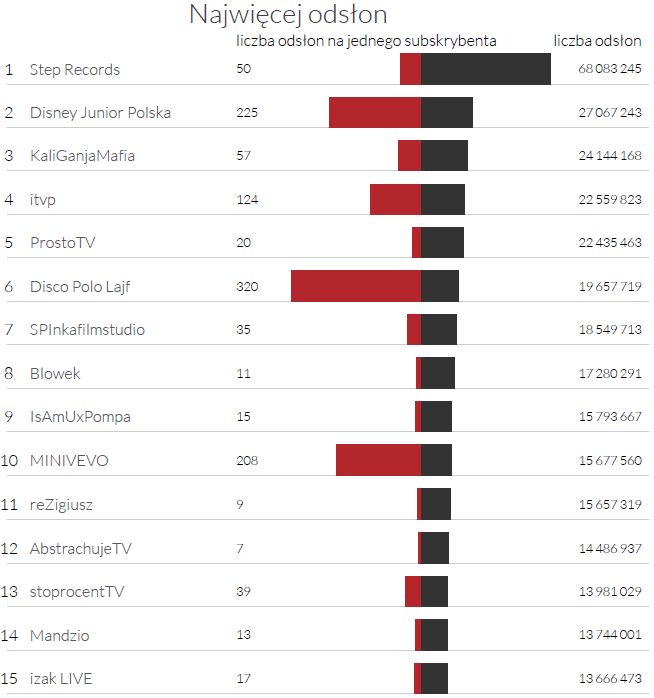The image size is (654, 698).
Task: Click Disco Polo Lajf's red bar
Action: 355,286
